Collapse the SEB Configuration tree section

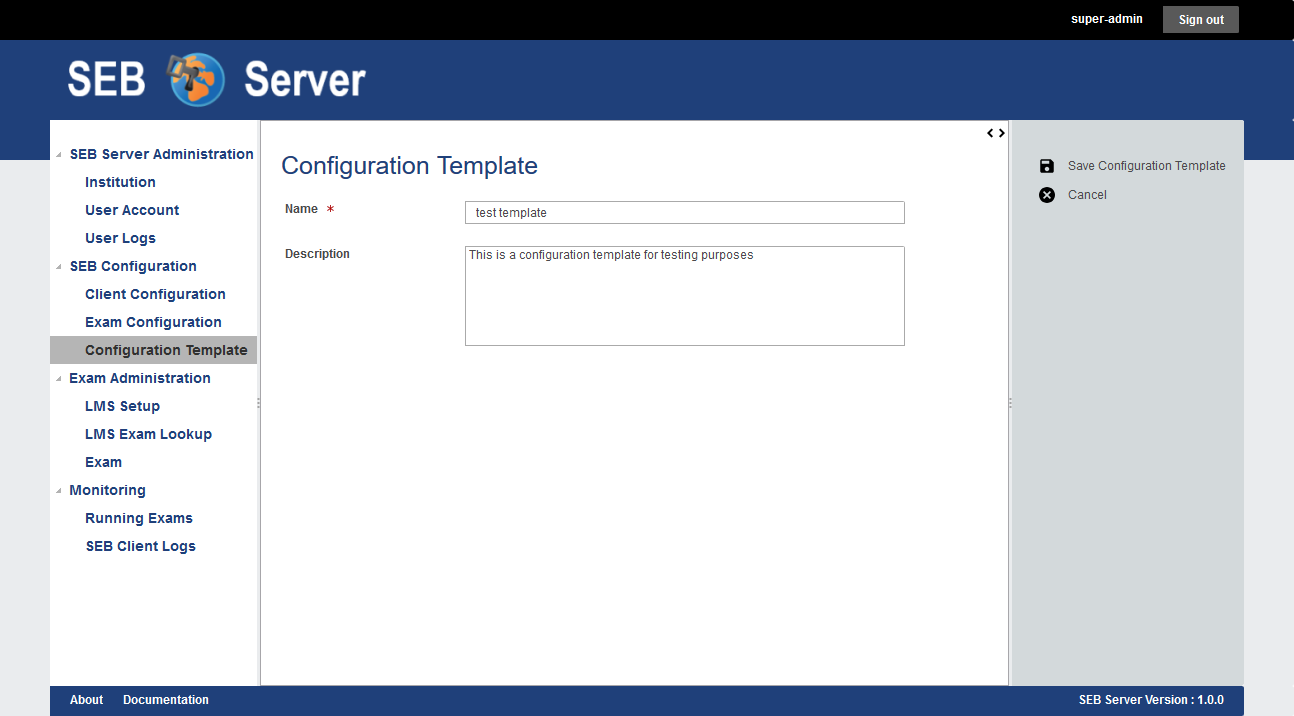tap(59, 267)
